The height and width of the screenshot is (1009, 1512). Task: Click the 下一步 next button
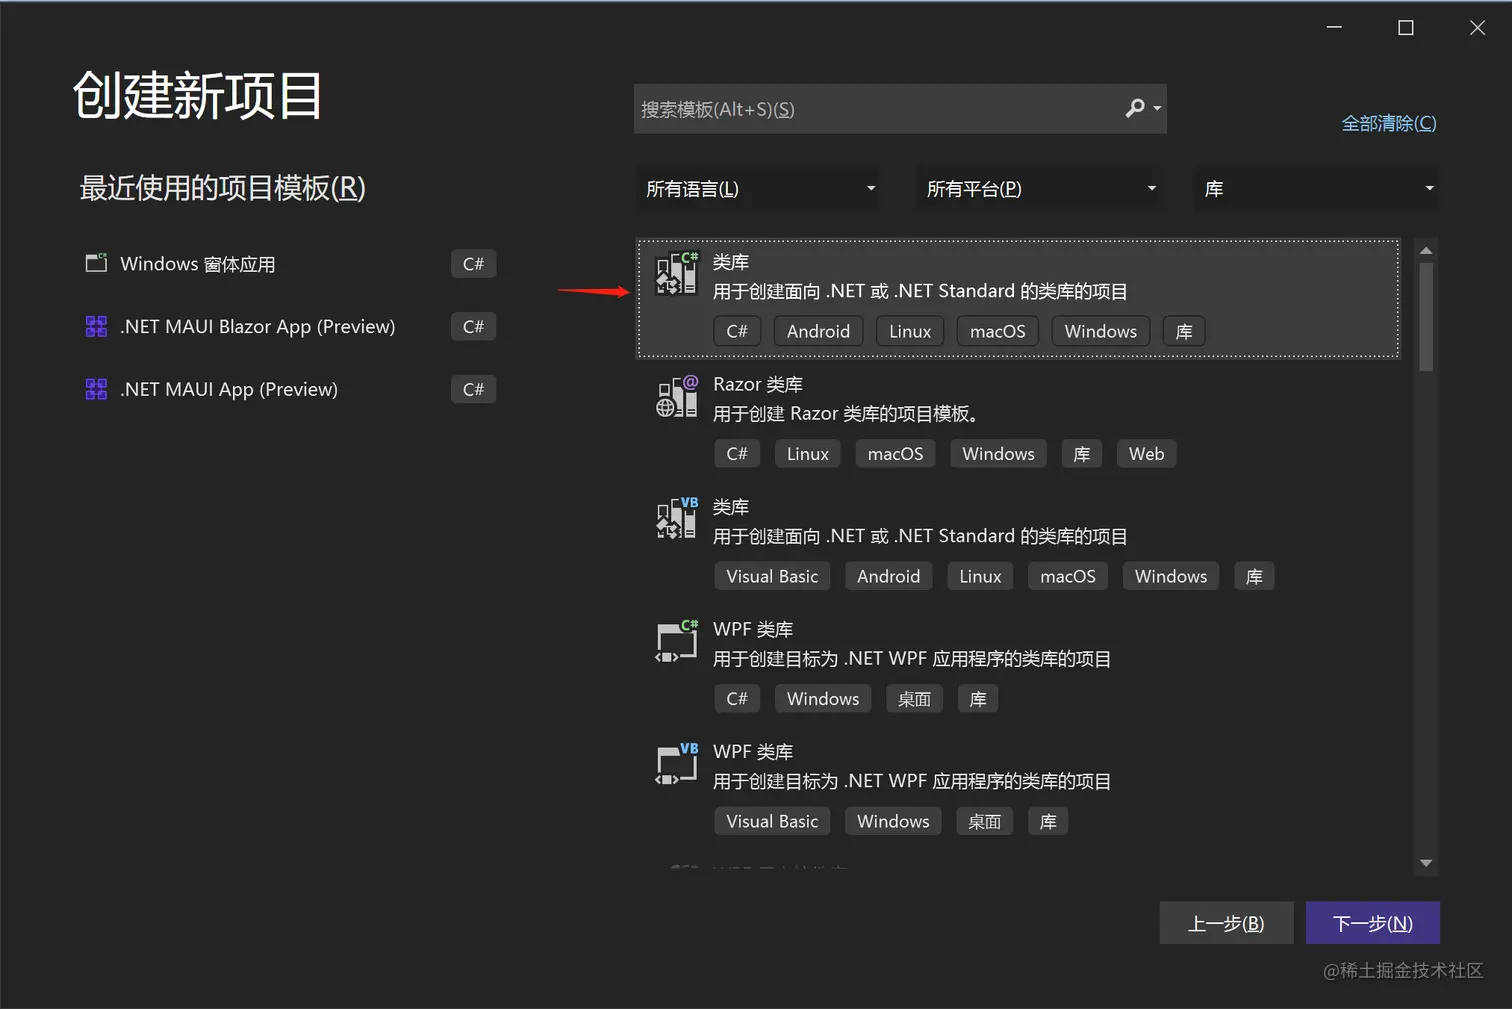coord(1373,923)
